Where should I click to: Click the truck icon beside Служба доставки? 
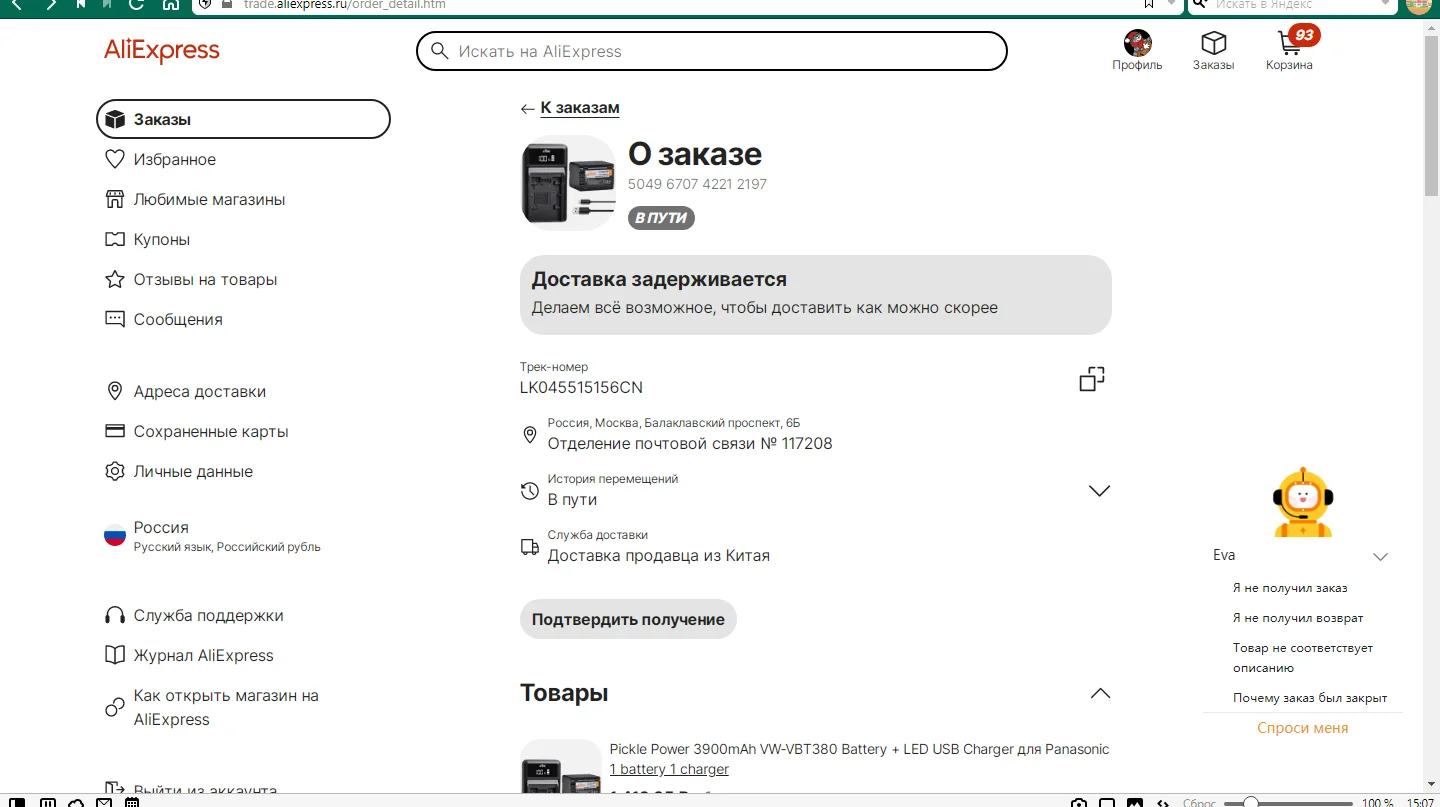pyautogui.click(x=530, y=547)
